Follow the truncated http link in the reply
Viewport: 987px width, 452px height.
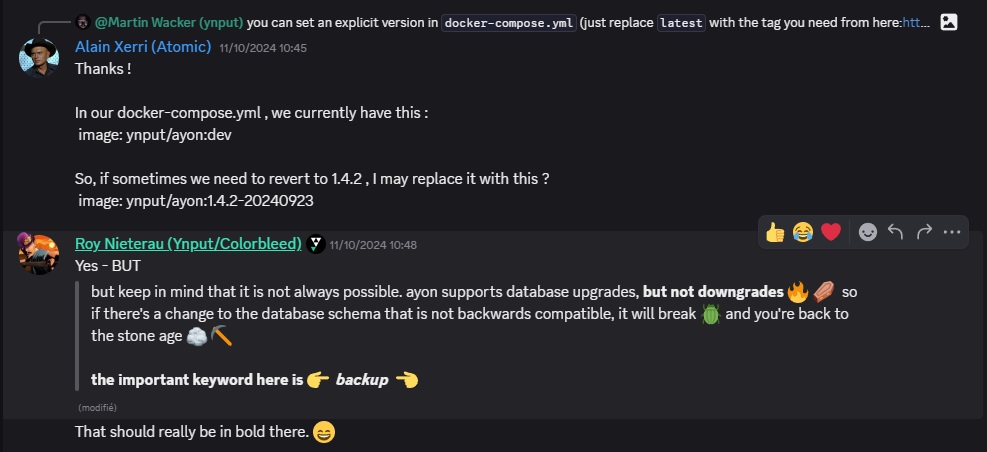point(916,23)
